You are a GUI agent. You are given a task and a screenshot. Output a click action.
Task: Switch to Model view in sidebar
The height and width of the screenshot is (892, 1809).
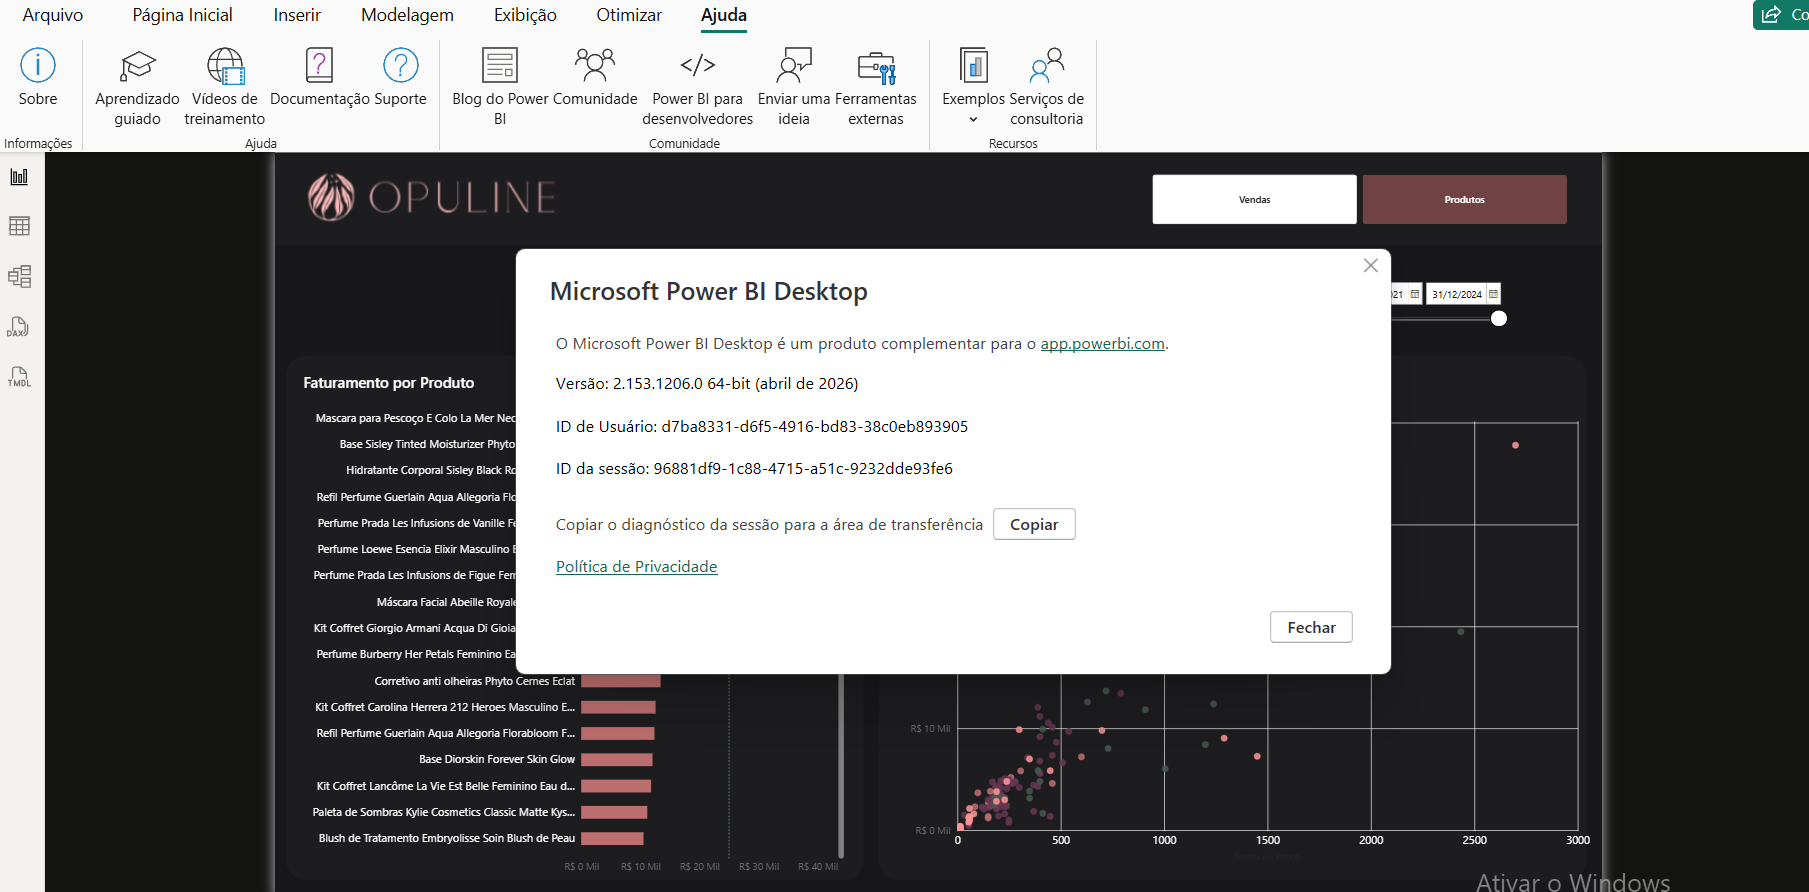pos(19,276)
